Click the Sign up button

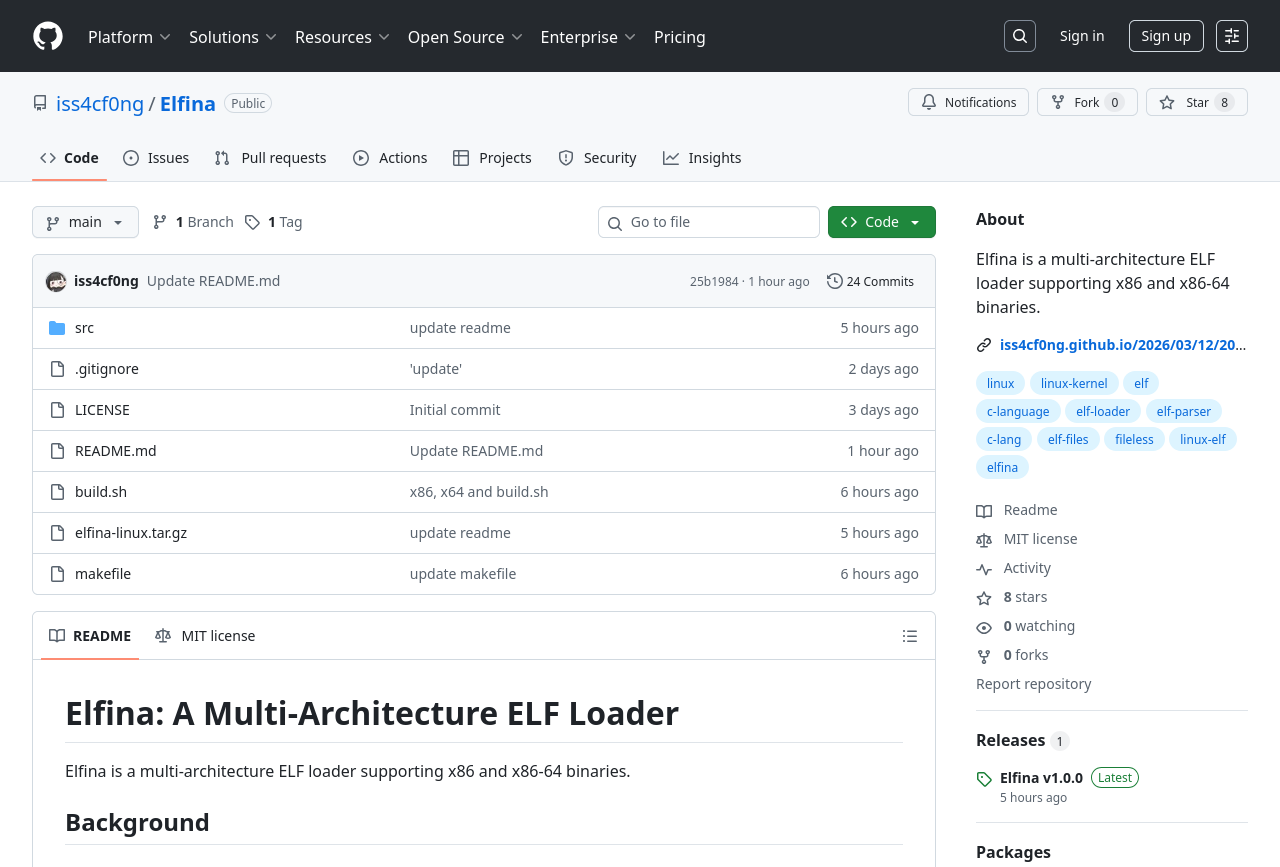point(1165,36)
